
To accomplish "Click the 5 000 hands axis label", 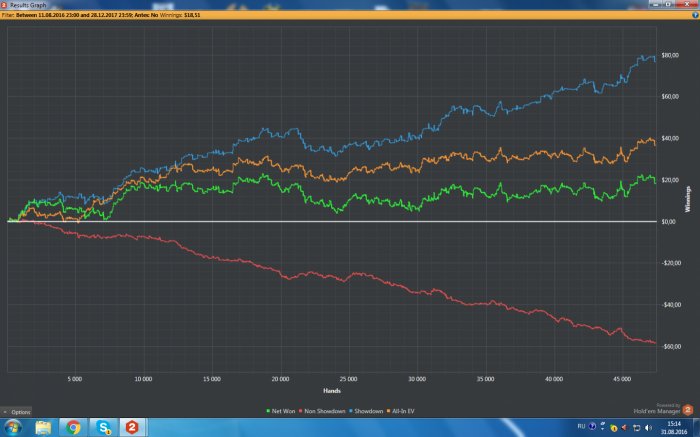I will click(75, 379).
